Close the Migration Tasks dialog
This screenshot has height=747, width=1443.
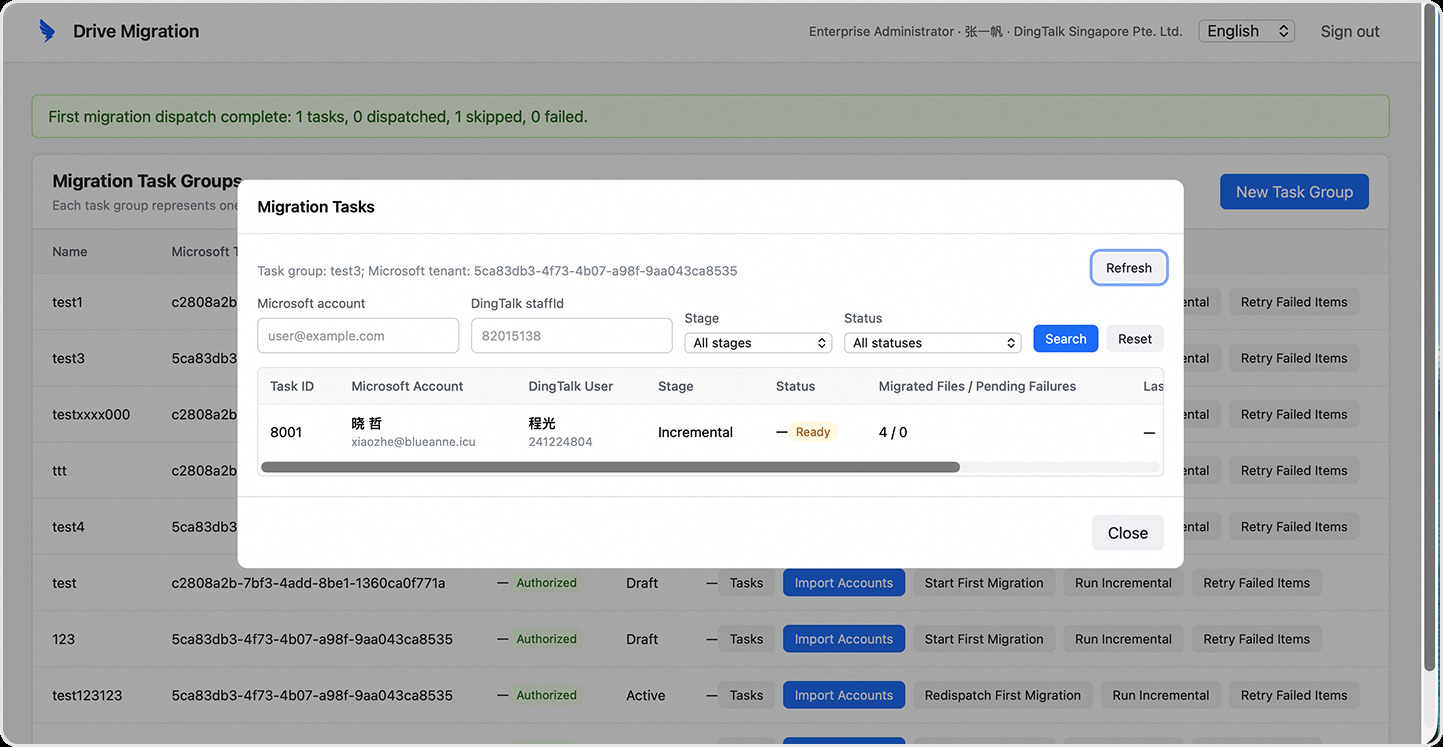click(1127, 533)
